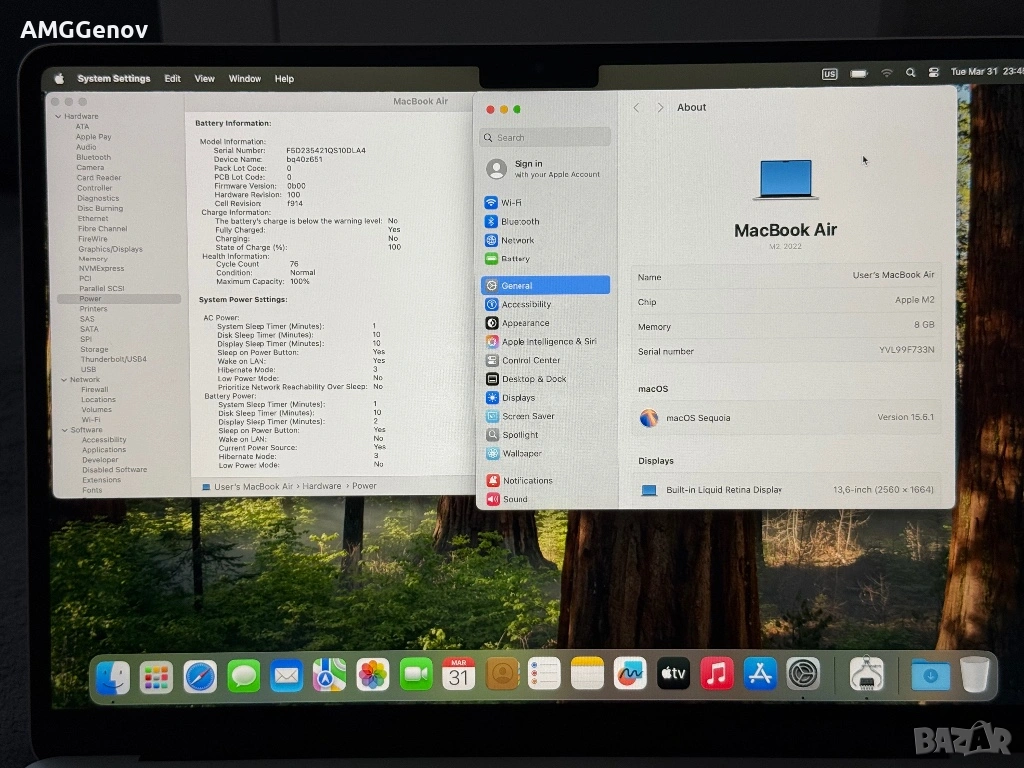Viewport: 1024px width, 768px height.
Task: Open Spotlight search in the menu bar
Action: tap(910, 73)
